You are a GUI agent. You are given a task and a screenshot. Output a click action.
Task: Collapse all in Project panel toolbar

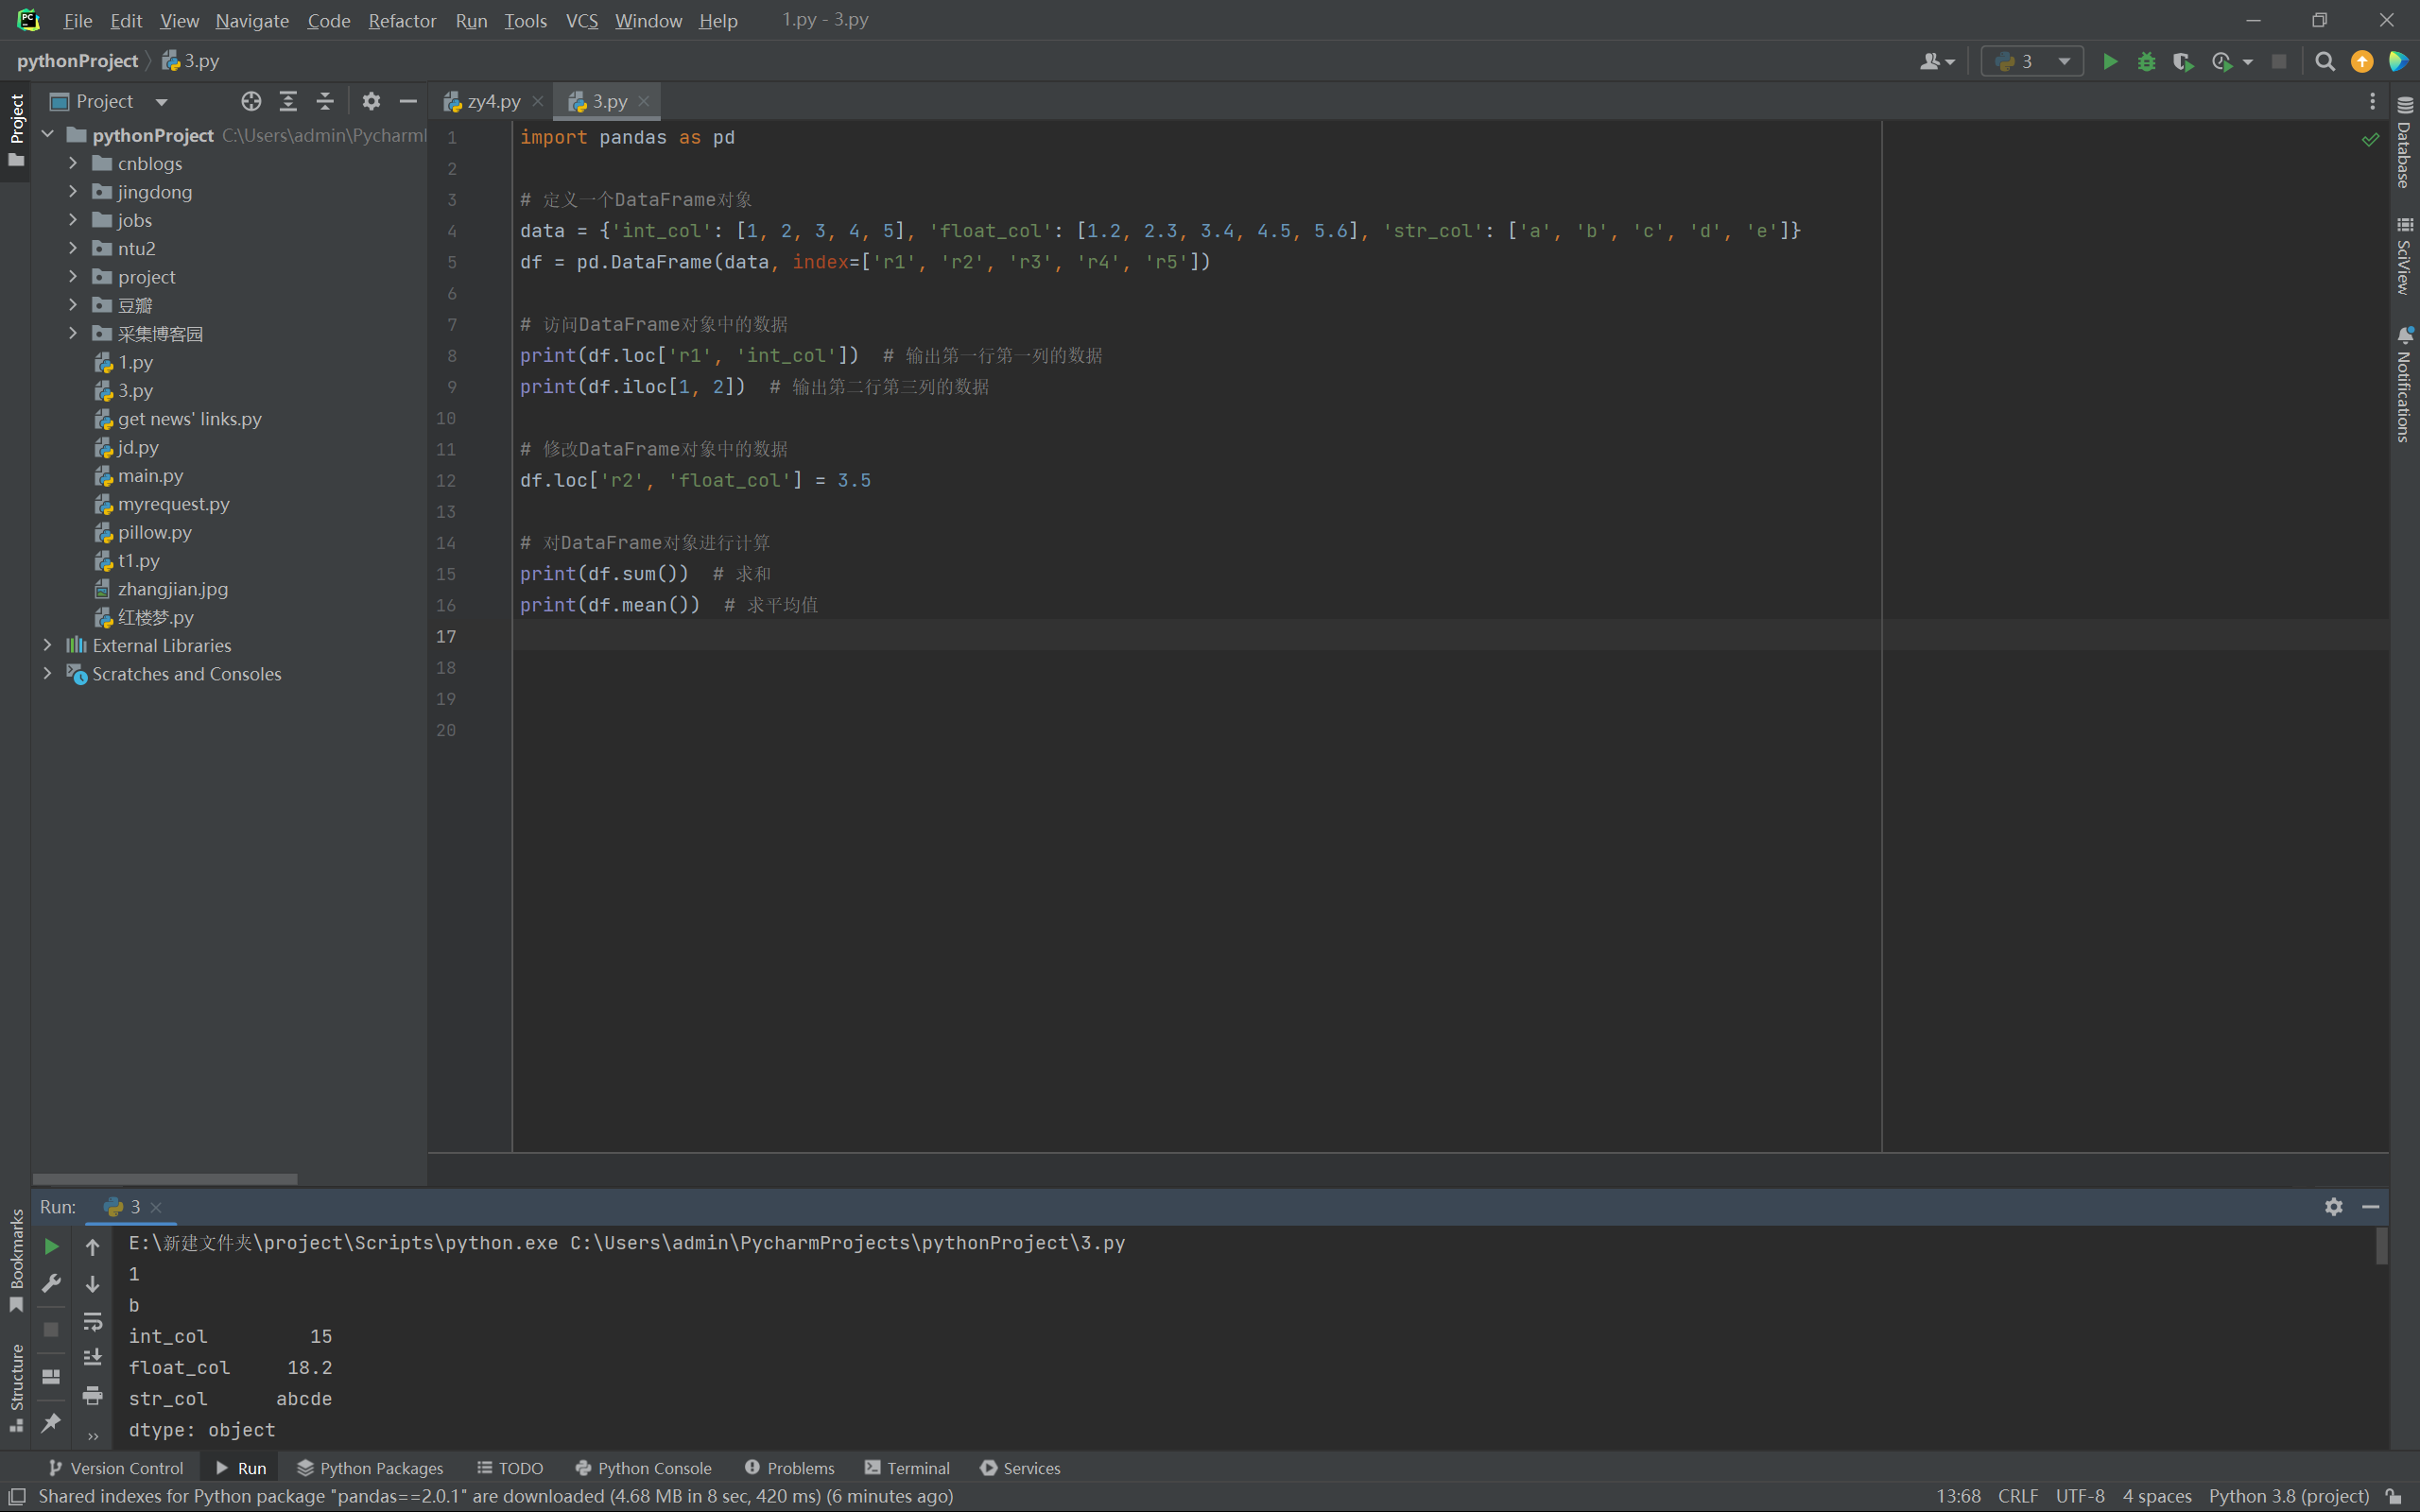tap(325, 101)
